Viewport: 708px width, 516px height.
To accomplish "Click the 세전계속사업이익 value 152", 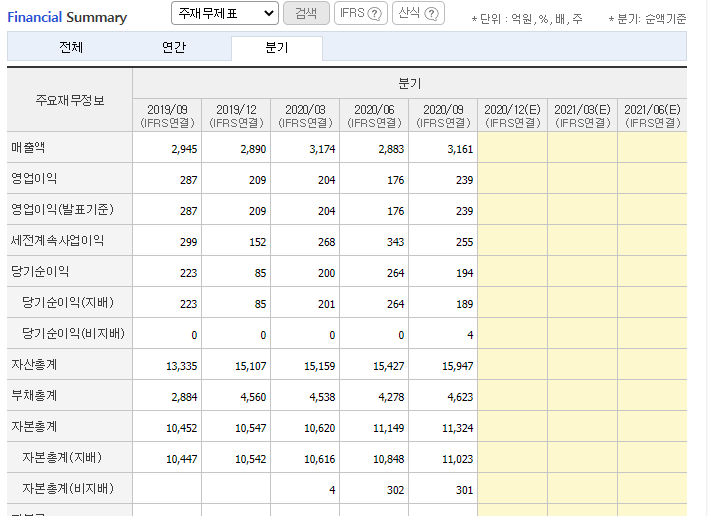I will (x=257, y=242).
